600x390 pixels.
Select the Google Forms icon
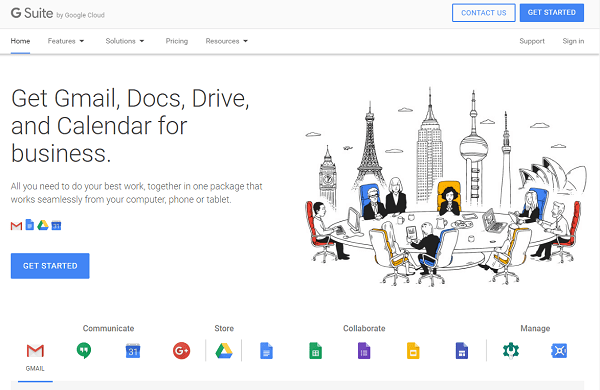point(364,351)
